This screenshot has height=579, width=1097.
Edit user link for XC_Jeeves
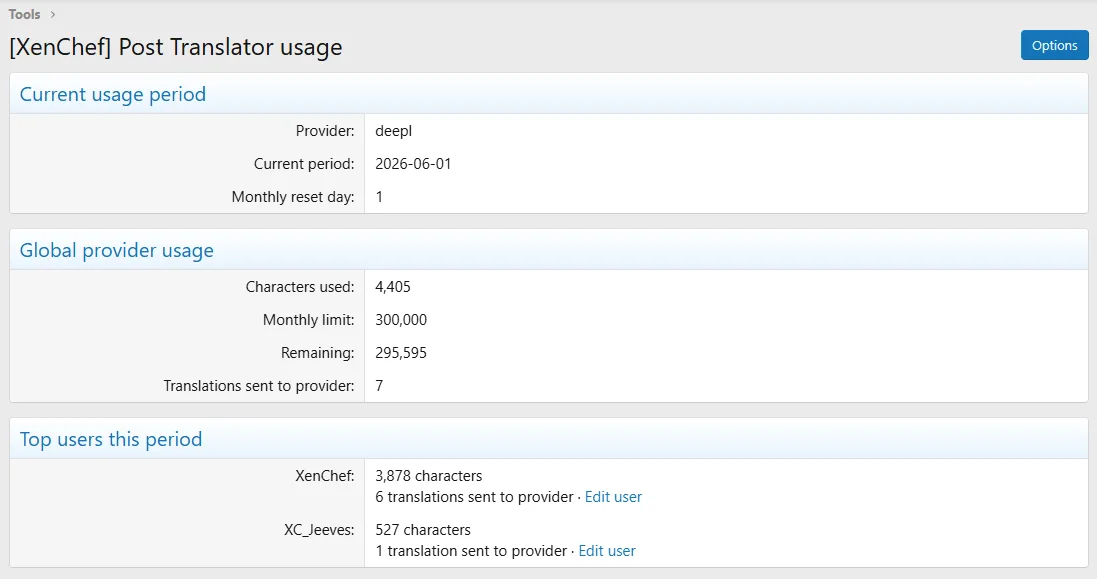coord(607,551)
